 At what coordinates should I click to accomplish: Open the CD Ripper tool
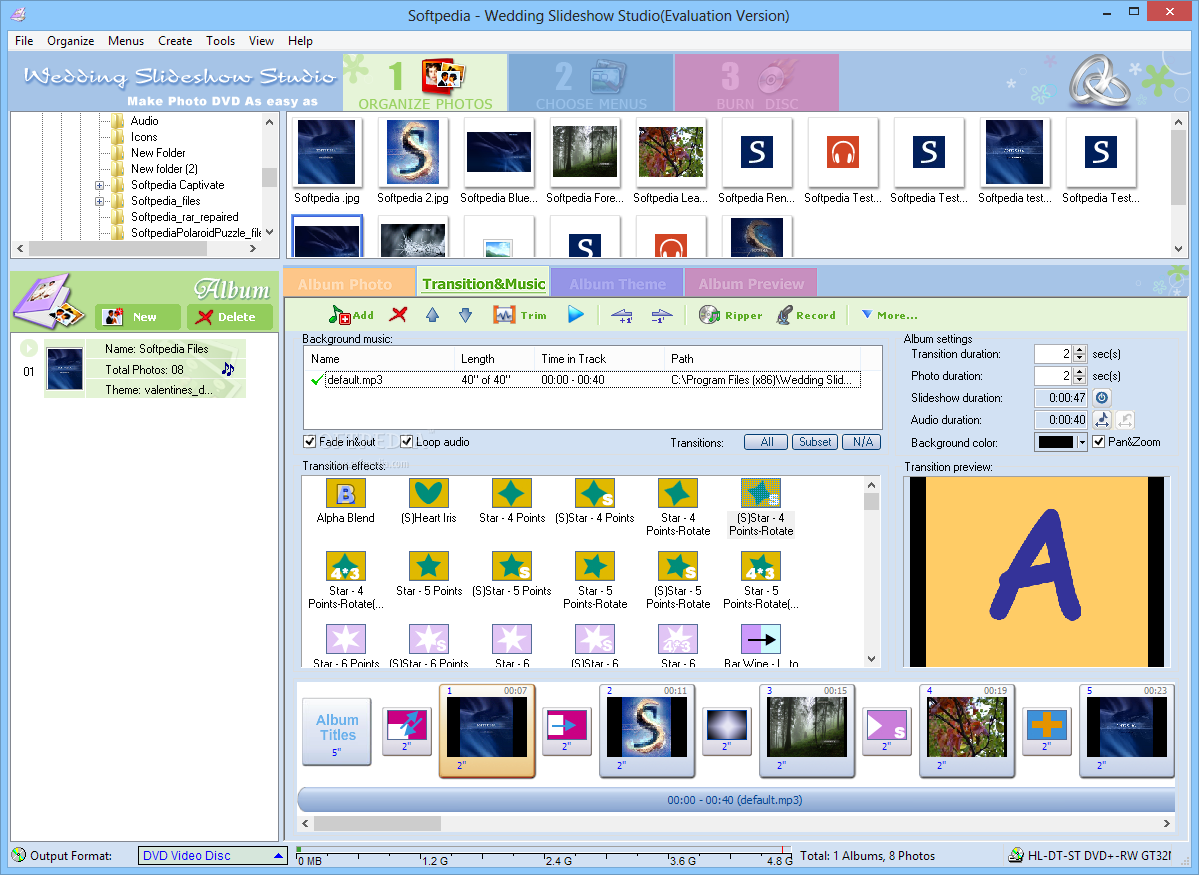click(x=730, y=314)
